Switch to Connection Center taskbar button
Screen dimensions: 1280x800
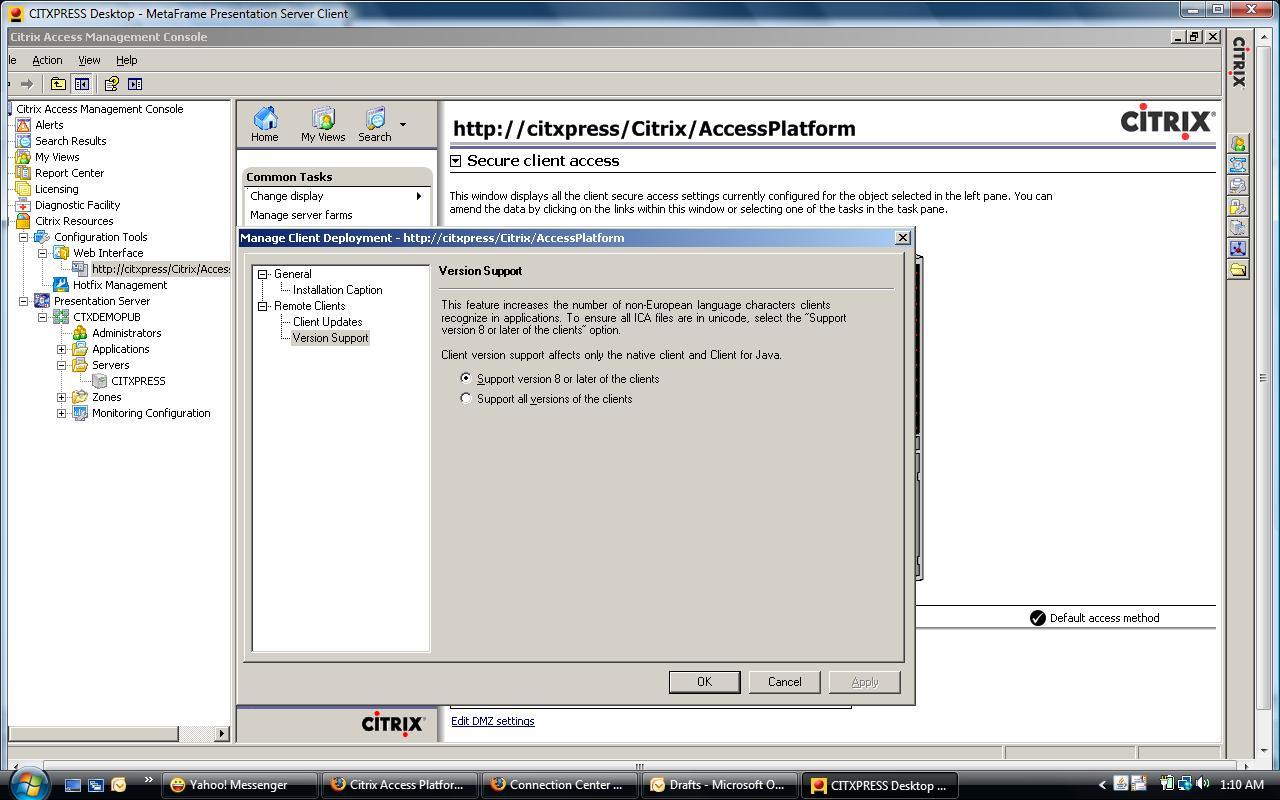pyautogui.click(x=559, y=785)
